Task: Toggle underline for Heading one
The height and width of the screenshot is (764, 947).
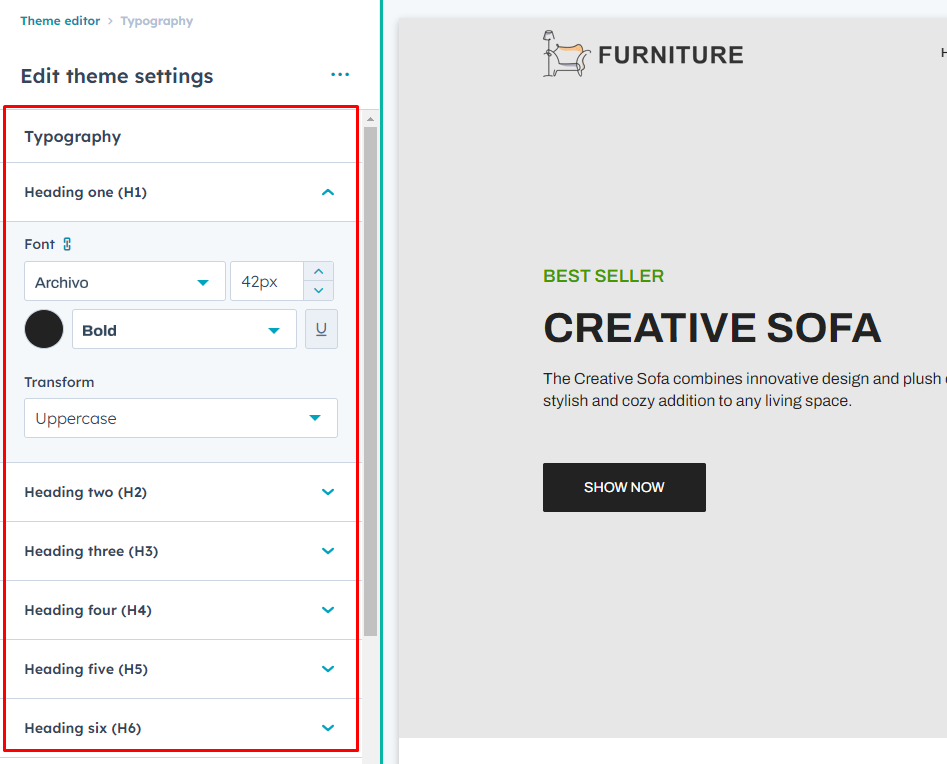Action: click(x=321, y=330)
